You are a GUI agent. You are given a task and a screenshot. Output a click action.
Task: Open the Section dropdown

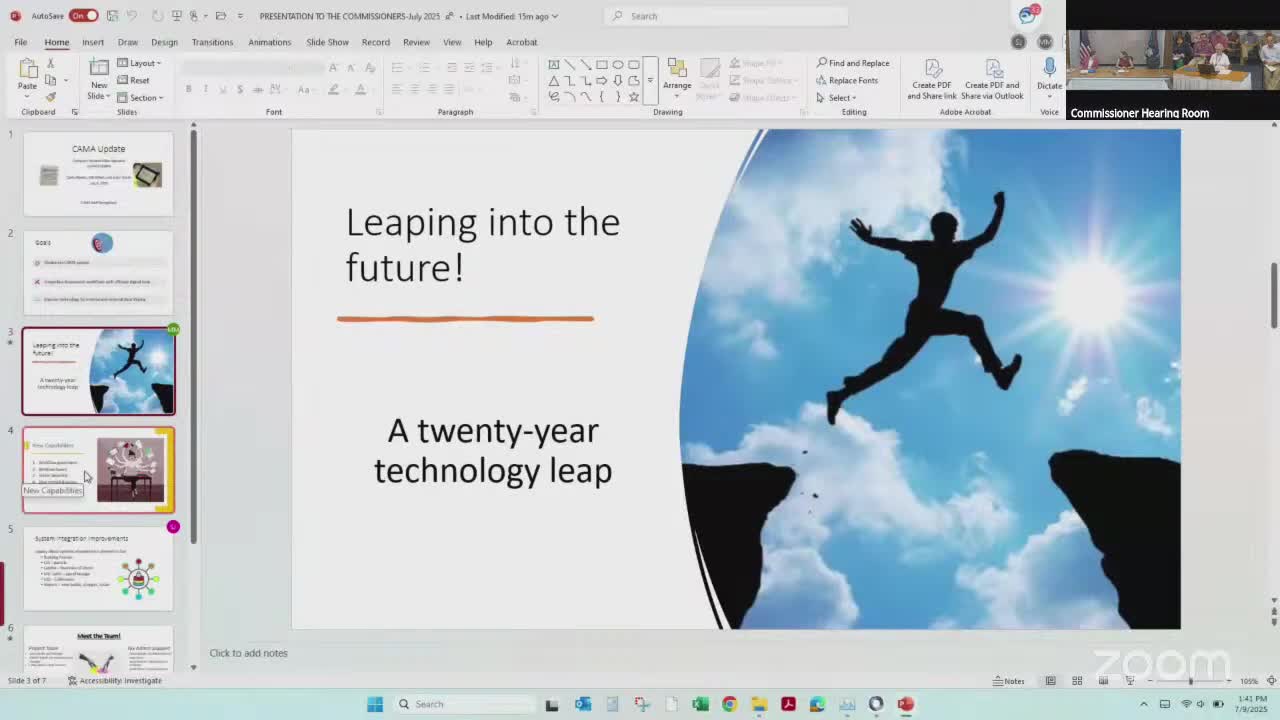point(140,97)
